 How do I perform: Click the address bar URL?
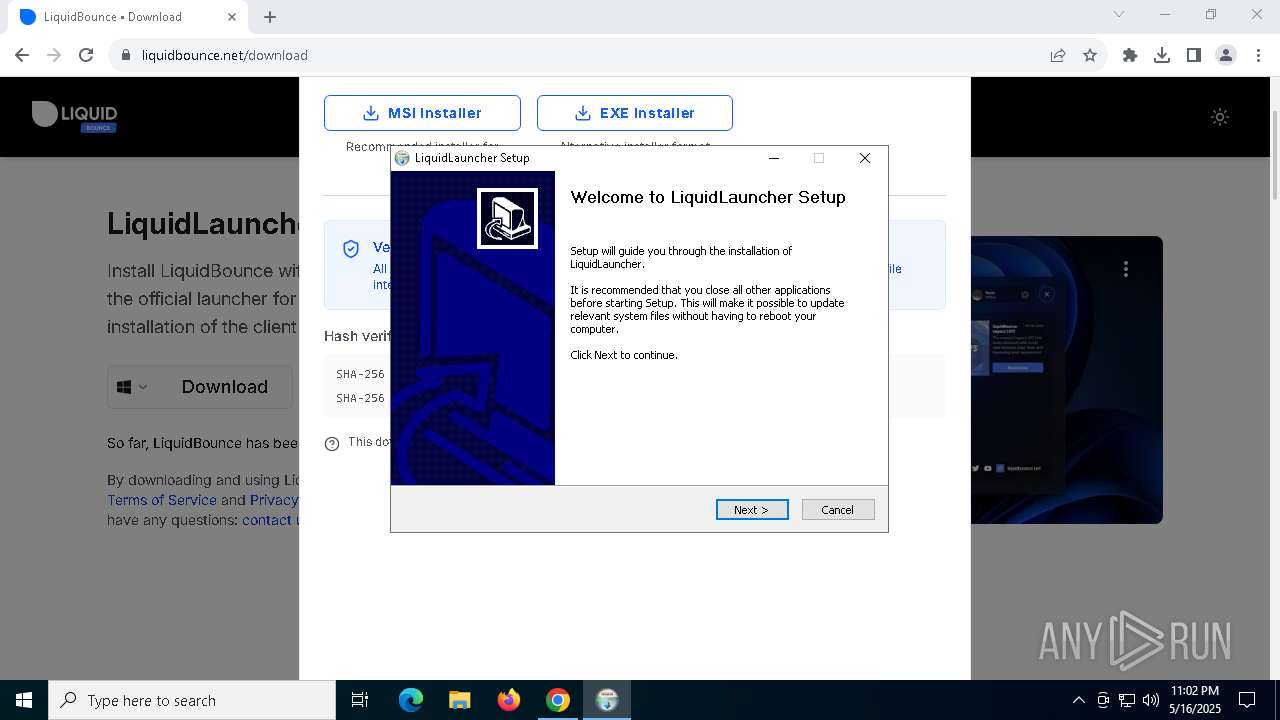coord(225,55)
